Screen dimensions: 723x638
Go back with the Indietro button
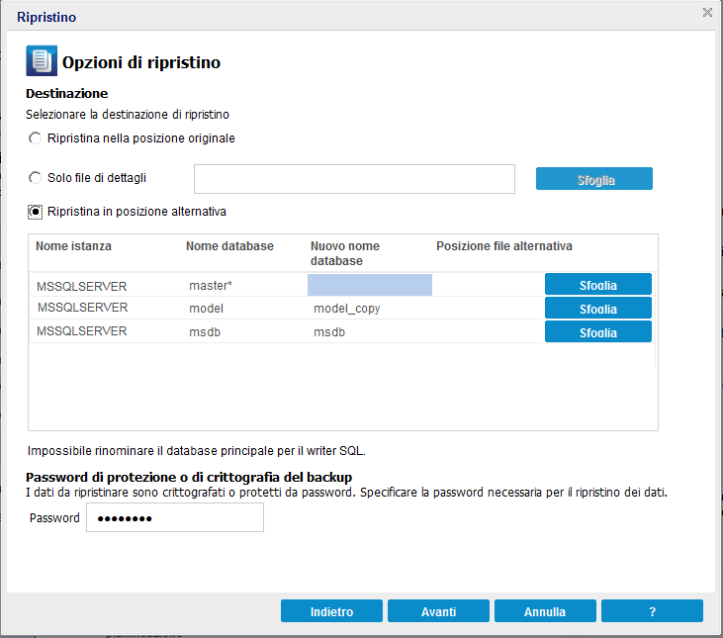coord(331,611)
